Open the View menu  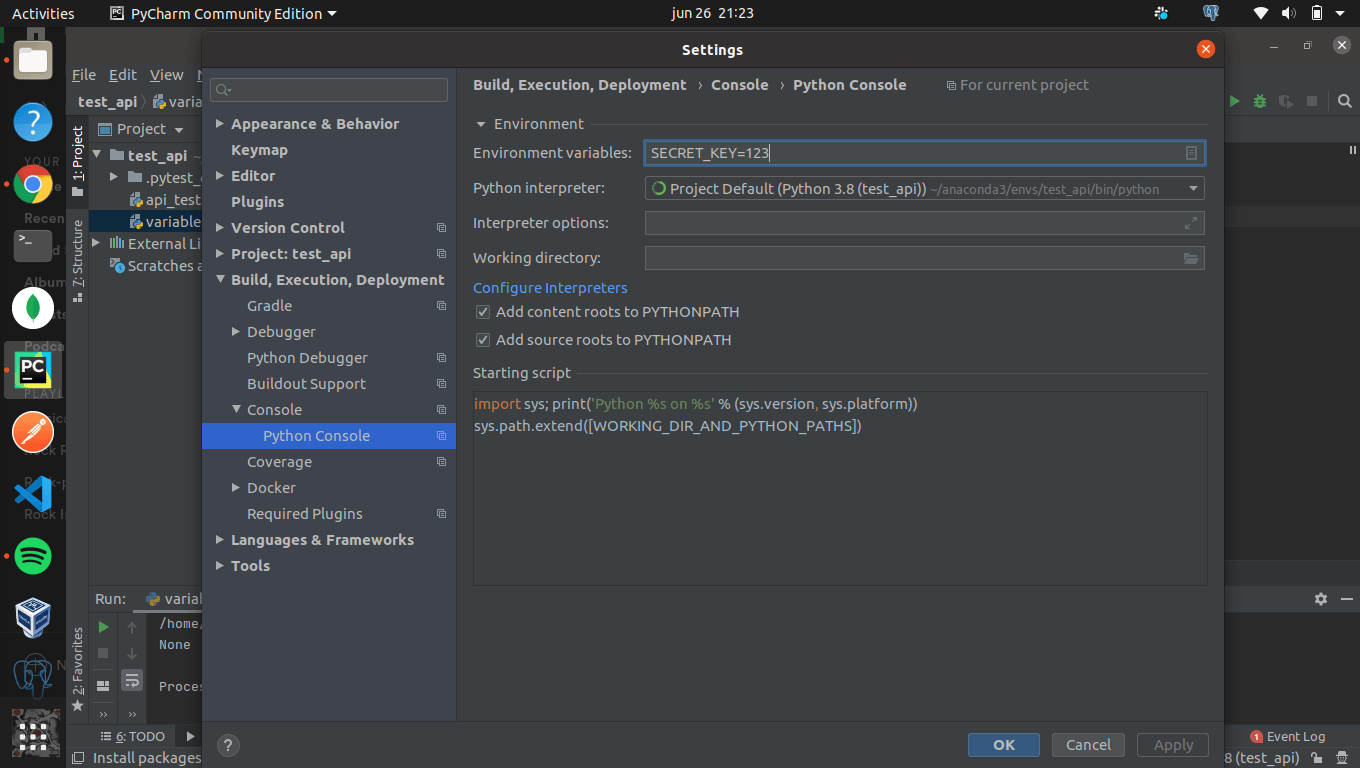click(167, 75)
